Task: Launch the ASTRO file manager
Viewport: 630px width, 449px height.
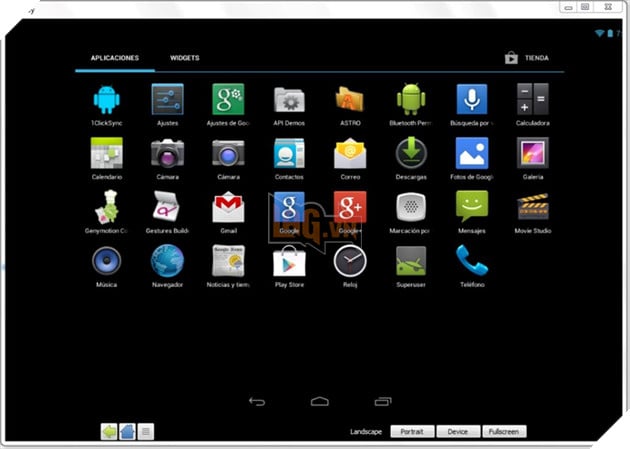Action: tap(350, 99)
